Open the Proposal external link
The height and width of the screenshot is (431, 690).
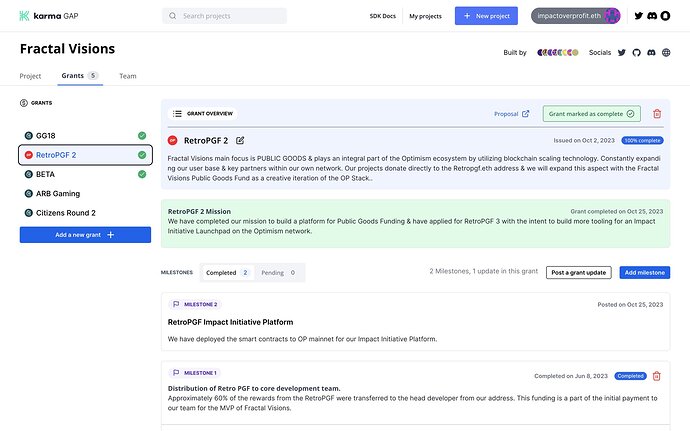511,114
